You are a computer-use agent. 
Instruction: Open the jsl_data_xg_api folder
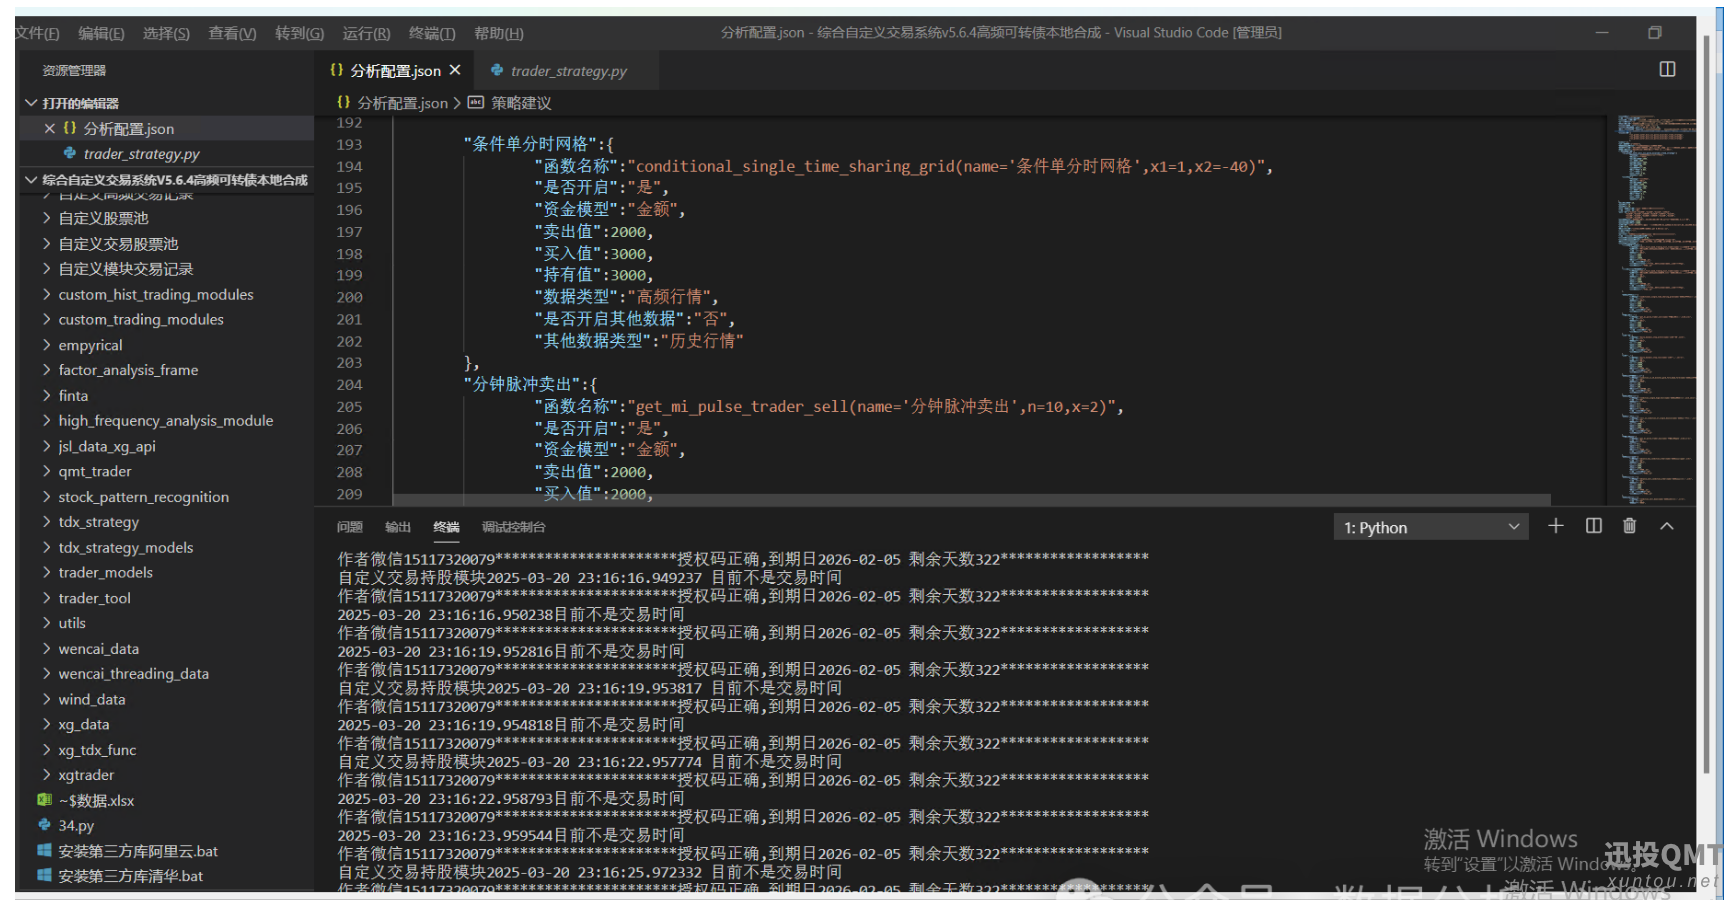tap(107, 446)
